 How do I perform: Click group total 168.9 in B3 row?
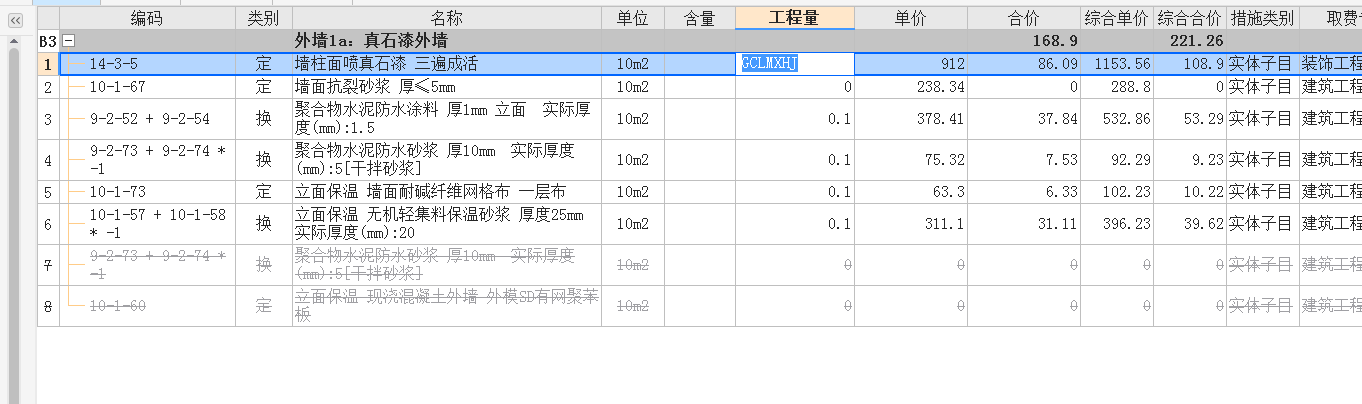(x=1024, y=41)
